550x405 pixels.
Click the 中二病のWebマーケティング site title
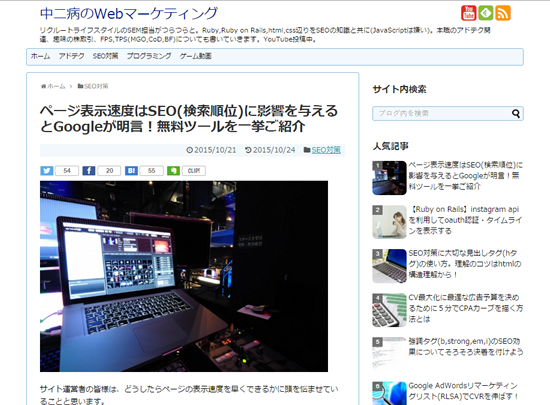(129, 14)
